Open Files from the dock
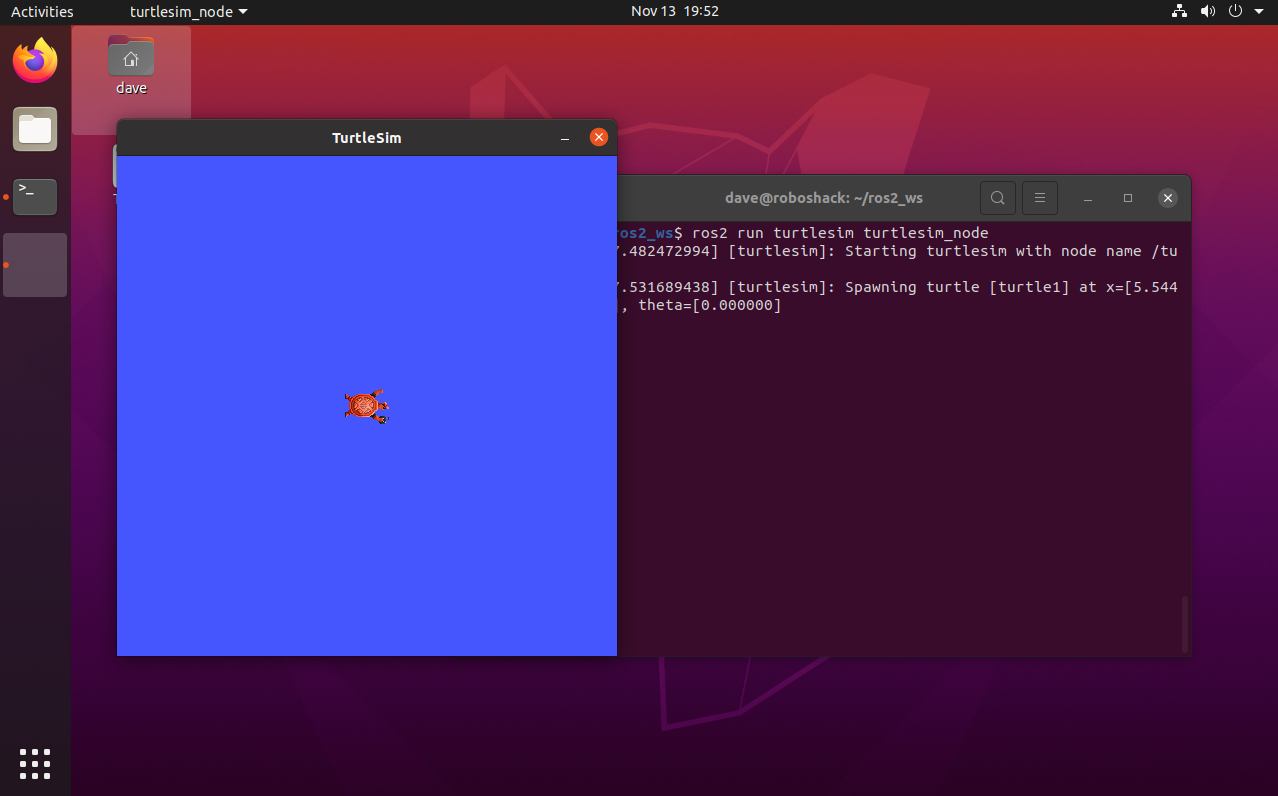 pos(35,129)
